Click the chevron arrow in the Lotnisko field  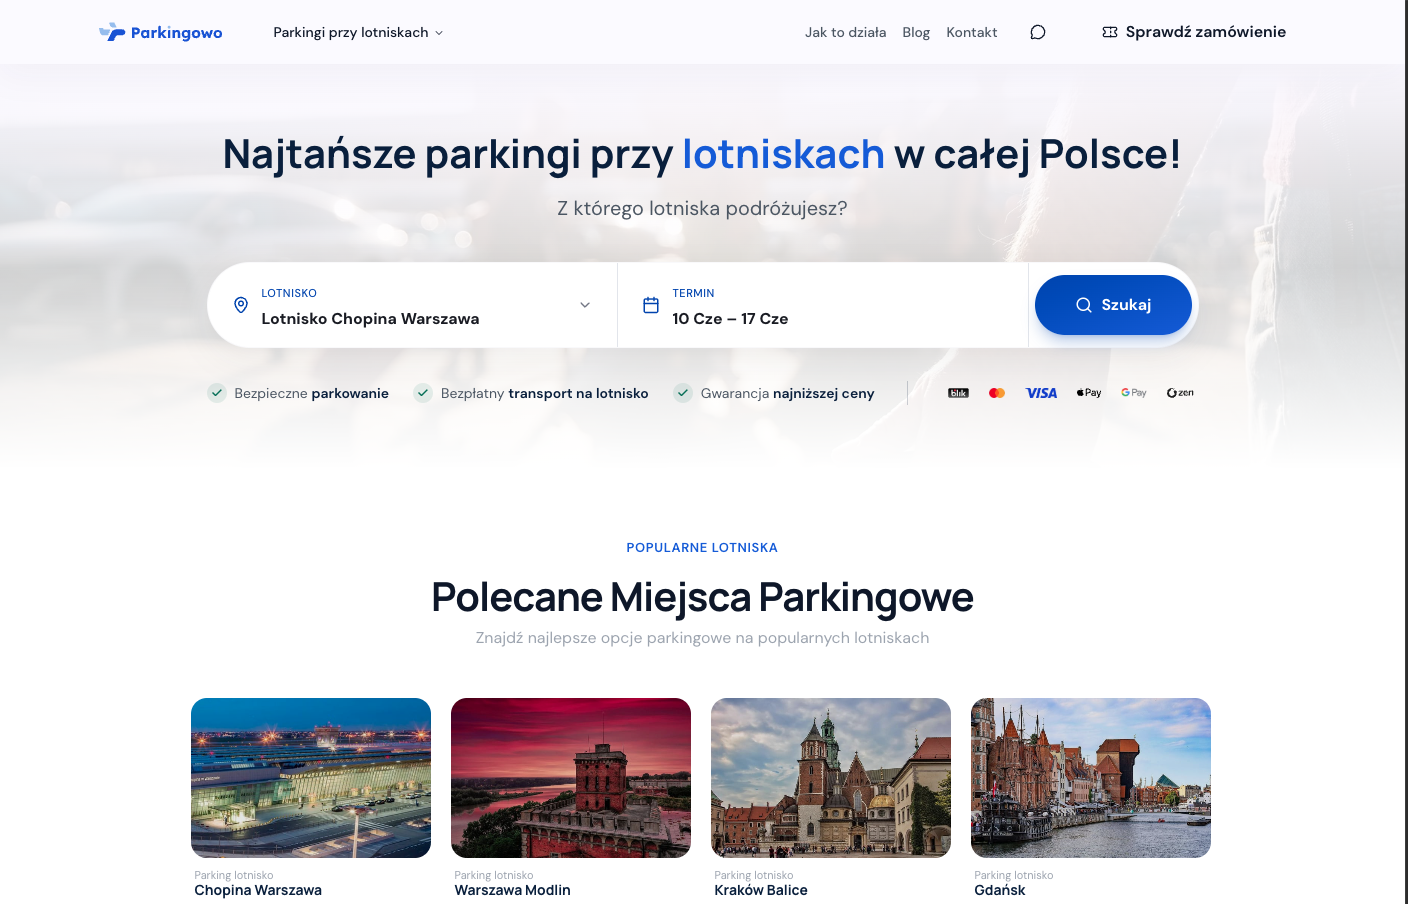pos(585,305)
